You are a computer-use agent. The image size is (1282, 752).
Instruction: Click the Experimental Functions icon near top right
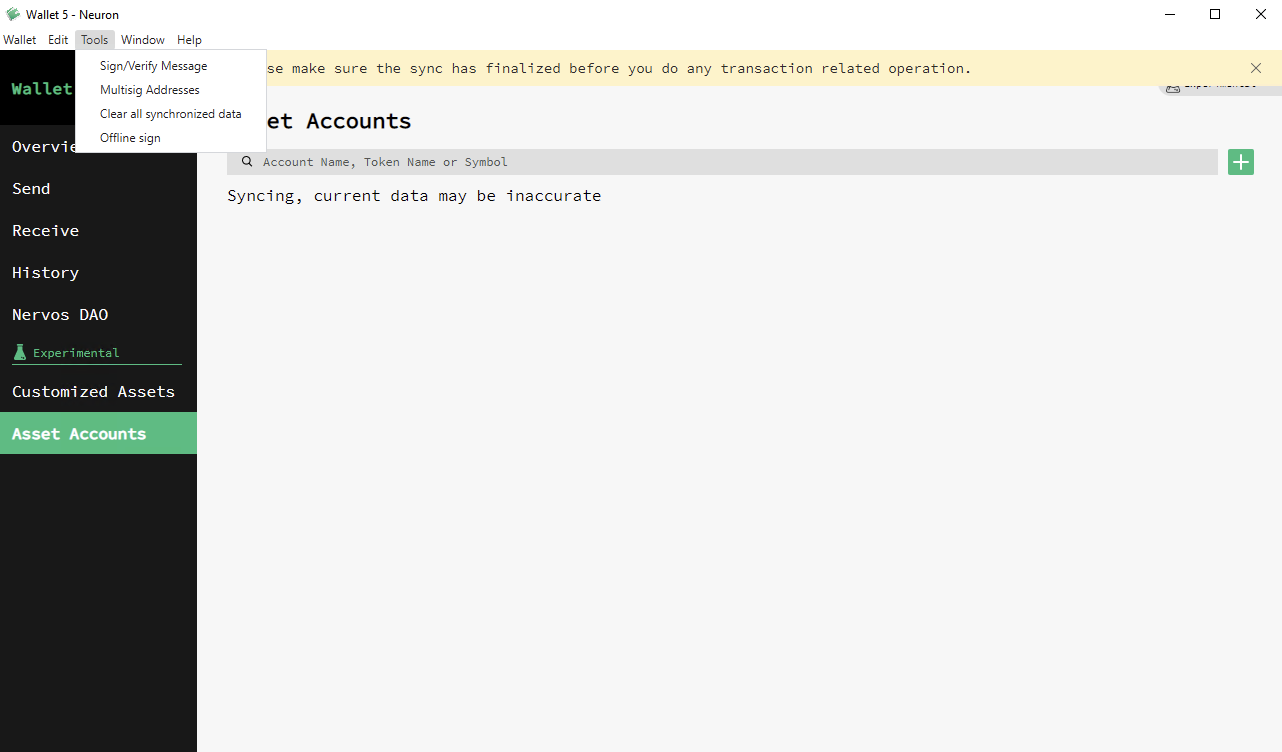tap(1172, 85)
